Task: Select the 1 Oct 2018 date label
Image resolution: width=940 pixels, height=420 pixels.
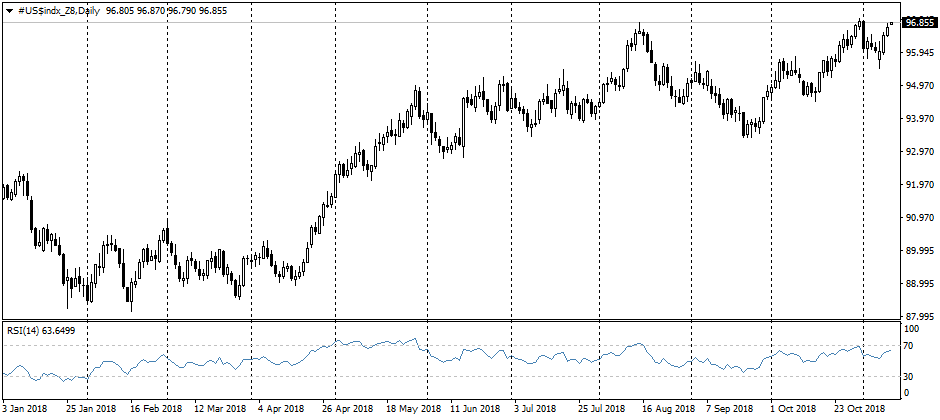Action: [793, 408]
